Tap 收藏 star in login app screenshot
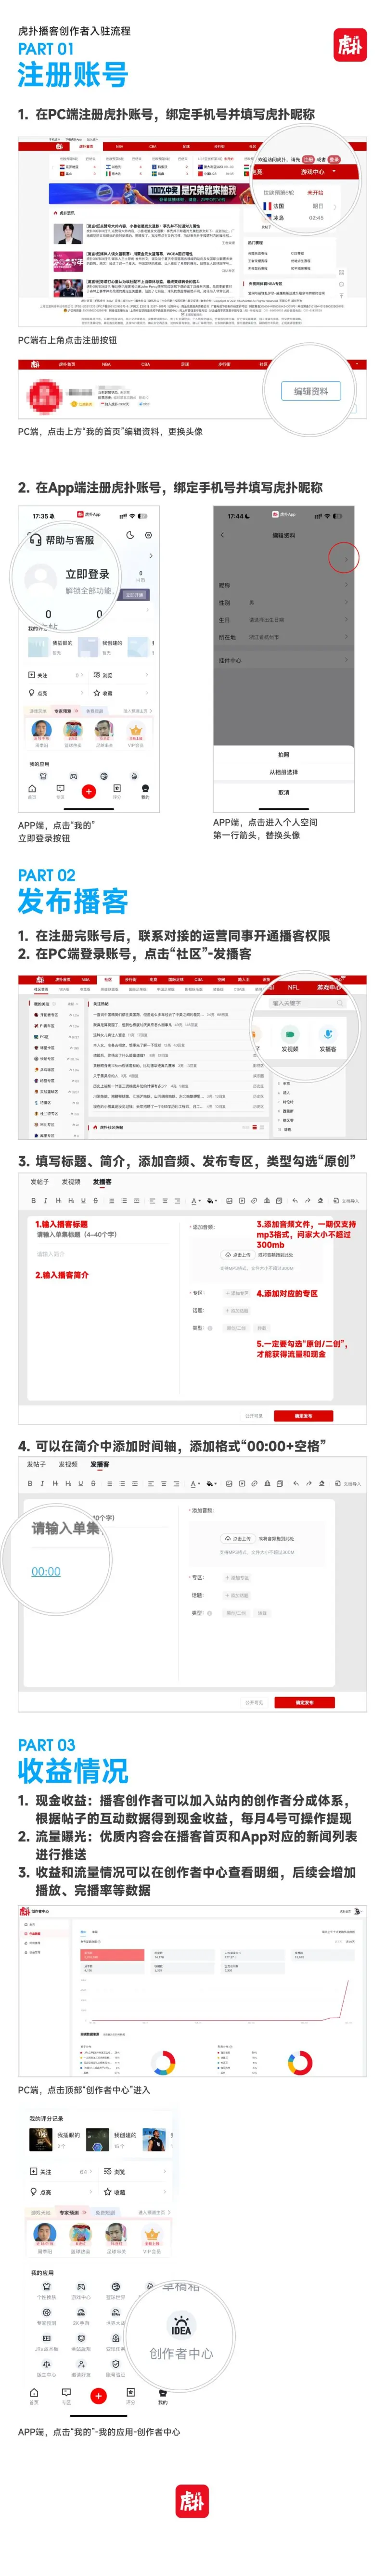The image size is (385, 2576). tap(97, 692)
